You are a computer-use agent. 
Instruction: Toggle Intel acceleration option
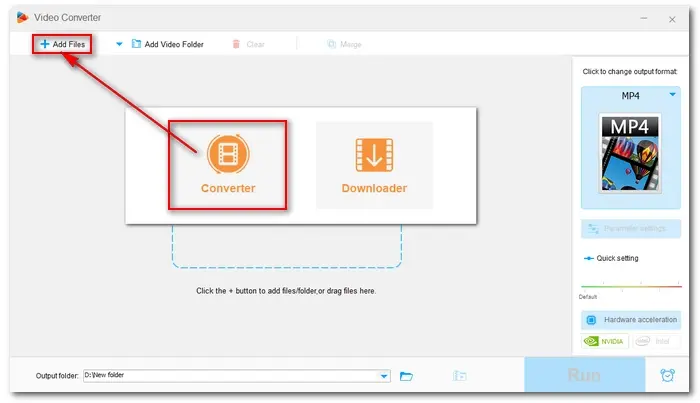tap(656, 341)
